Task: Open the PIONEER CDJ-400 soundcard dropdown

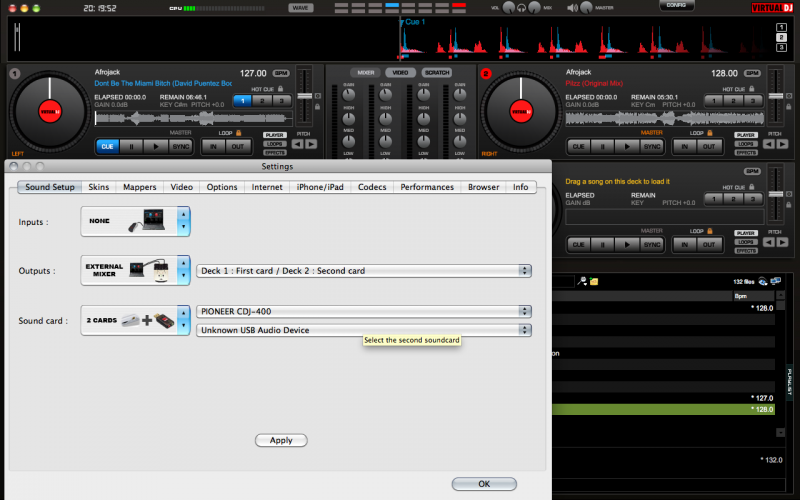Action: click(364, 311)
